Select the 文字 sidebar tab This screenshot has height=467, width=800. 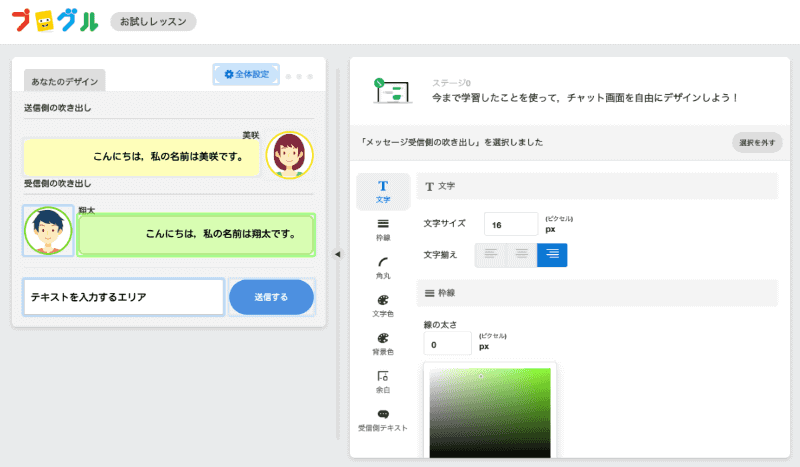point(383,191)
